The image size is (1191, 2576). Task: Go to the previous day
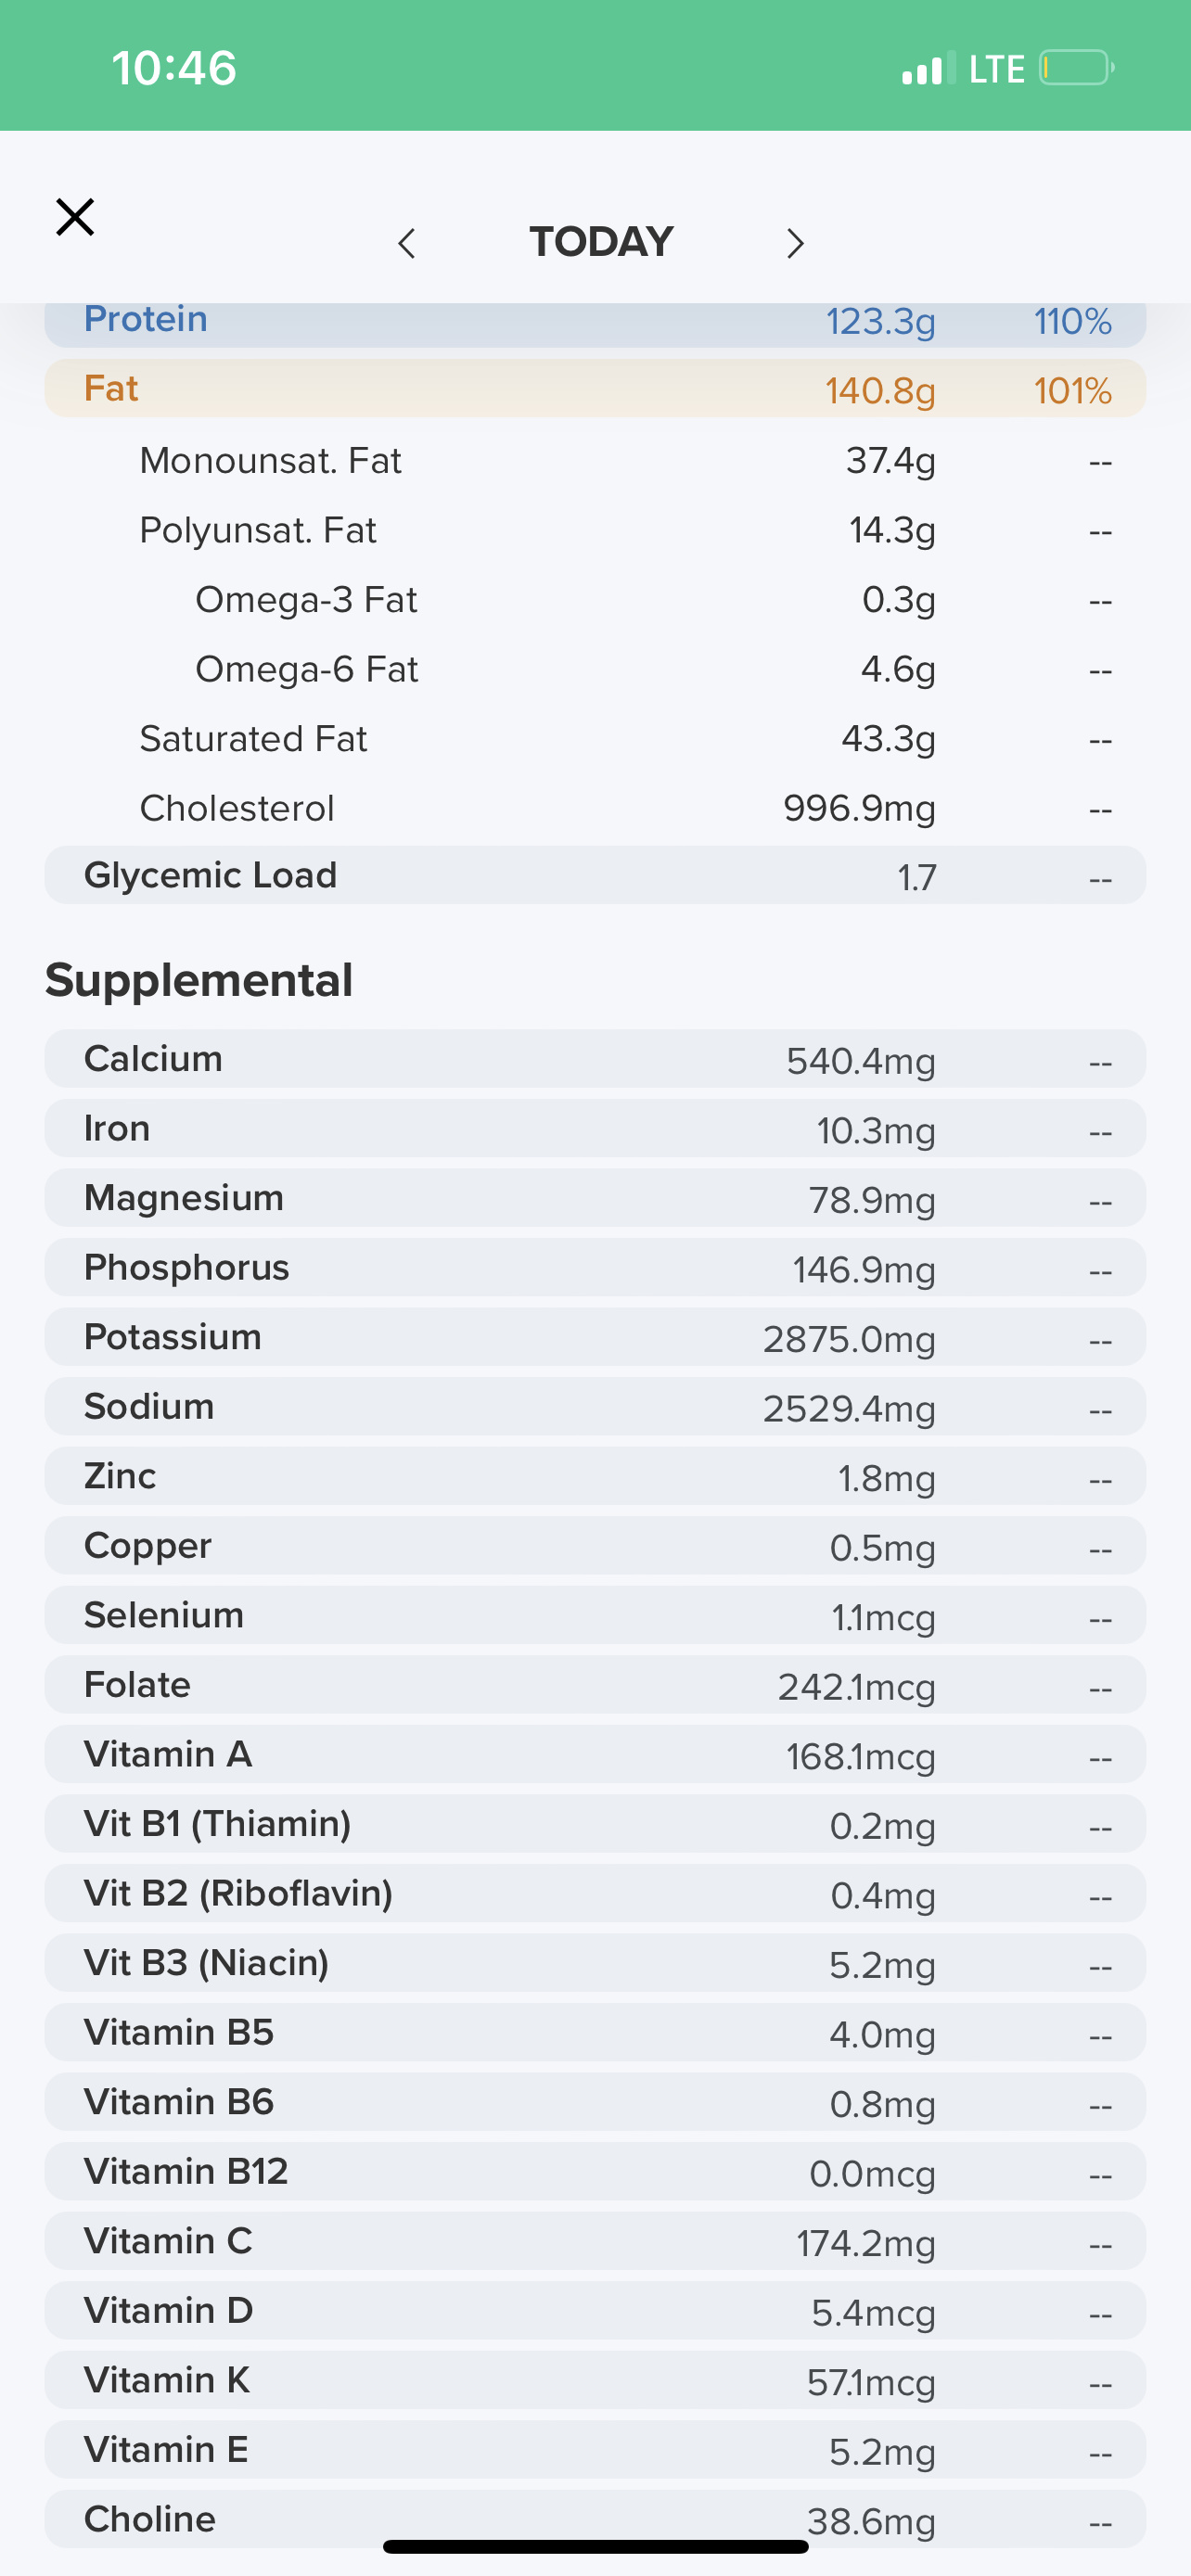406,243
